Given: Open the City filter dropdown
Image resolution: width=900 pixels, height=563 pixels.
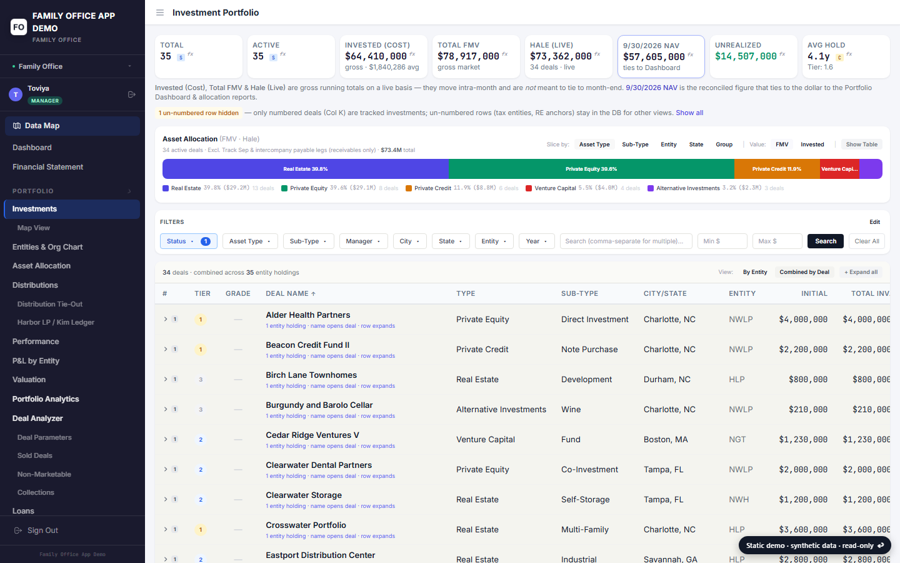Looking at the screenshot, I should tap(409, 241).
